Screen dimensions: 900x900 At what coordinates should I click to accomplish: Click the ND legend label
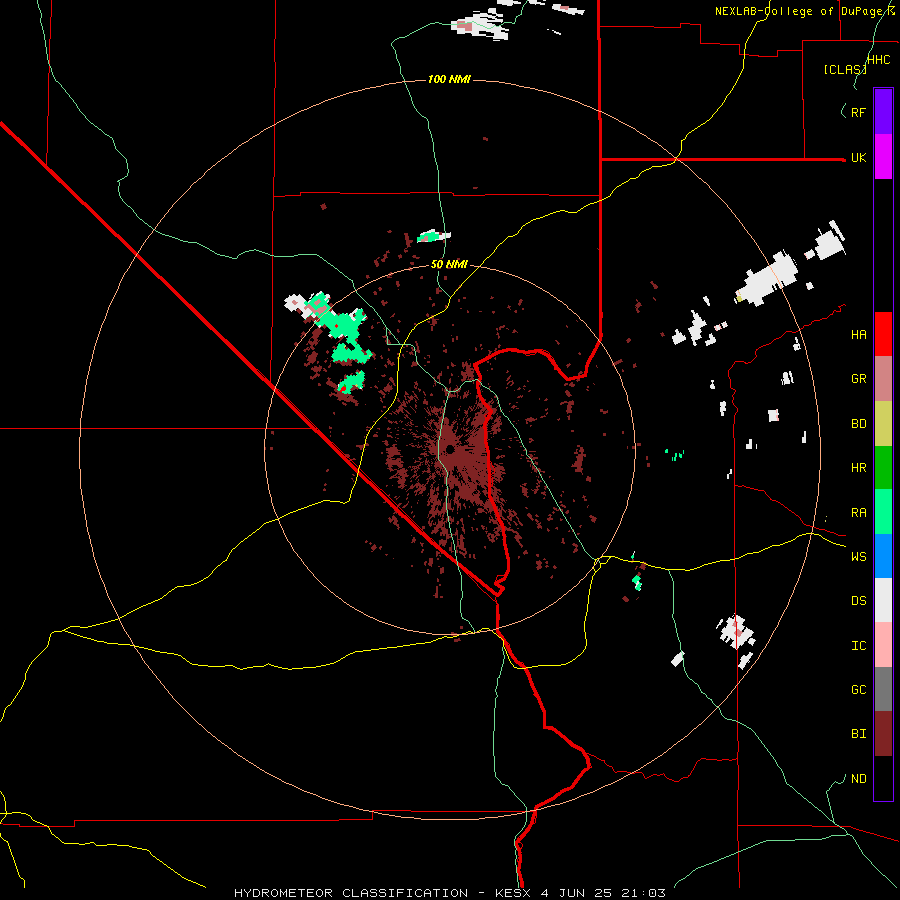[x=859, y=779]
